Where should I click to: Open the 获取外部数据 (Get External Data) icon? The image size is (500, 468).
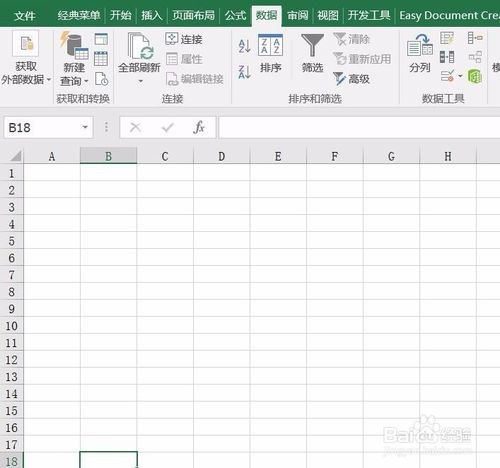[26, 43]
